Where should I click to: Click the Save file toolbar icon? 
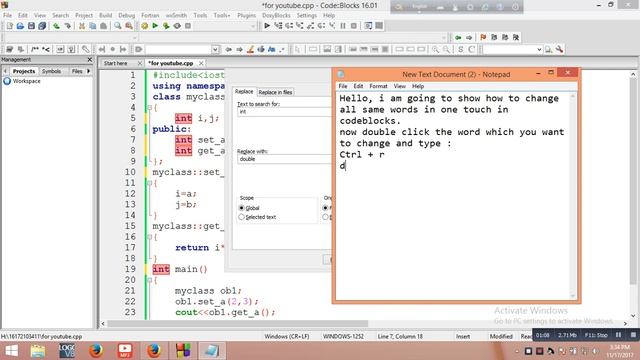click(x=31, y=26)
